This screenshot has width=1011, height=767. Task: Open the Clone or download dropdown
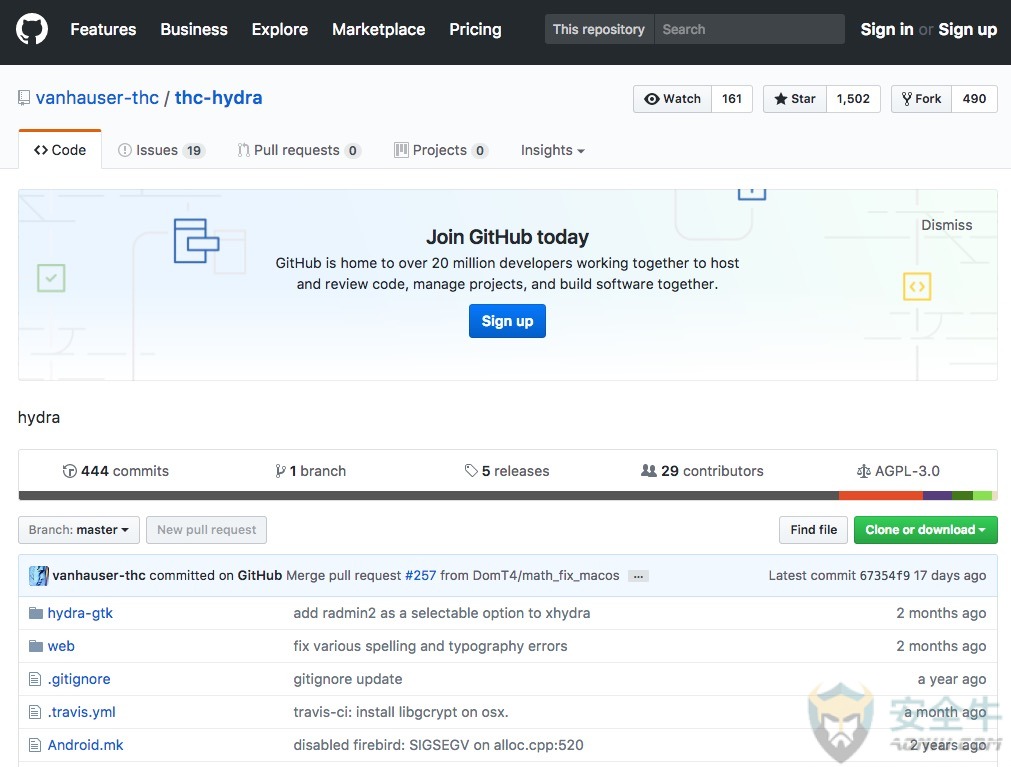925,530
